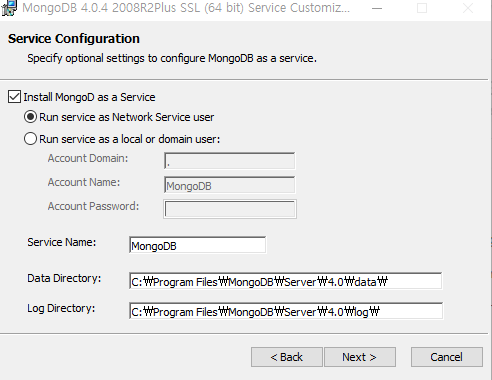Select Run service as local or domain user
The image size is (492, 380).
[30, 139]
